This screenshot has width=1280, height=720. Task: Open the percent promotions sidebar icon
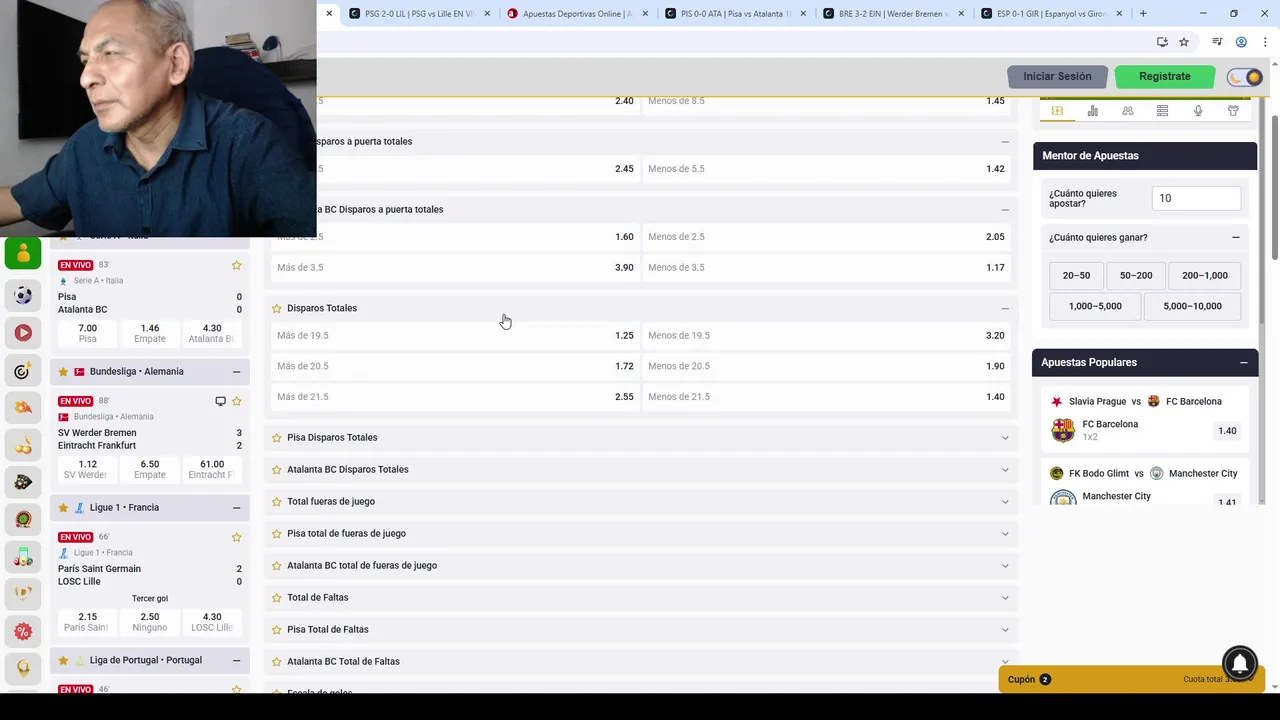23,631
